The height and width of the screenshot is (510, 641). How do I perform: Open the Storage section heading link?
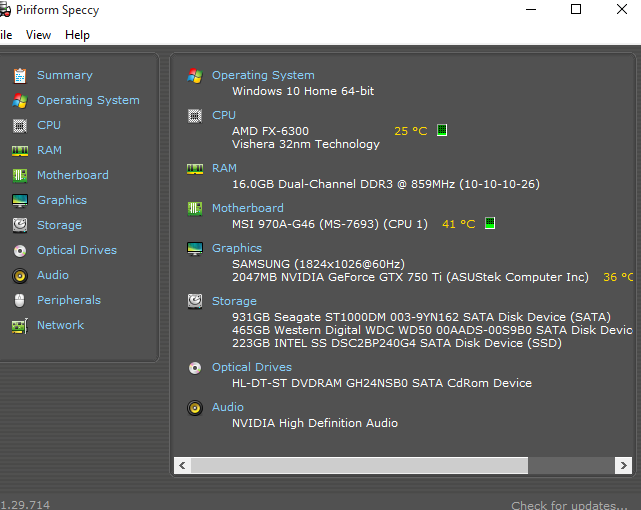pos(234,300)
